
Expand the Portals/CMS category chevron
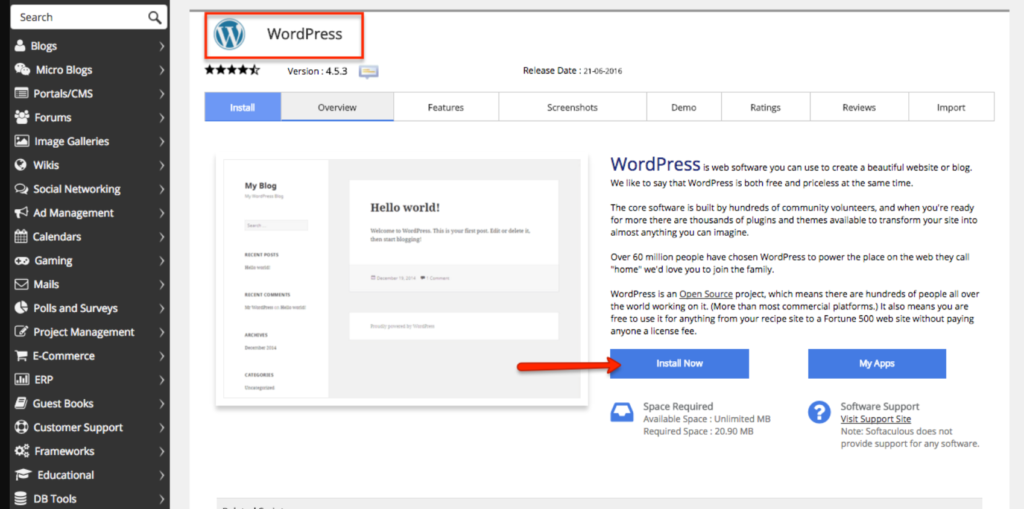tap(161, 93)
